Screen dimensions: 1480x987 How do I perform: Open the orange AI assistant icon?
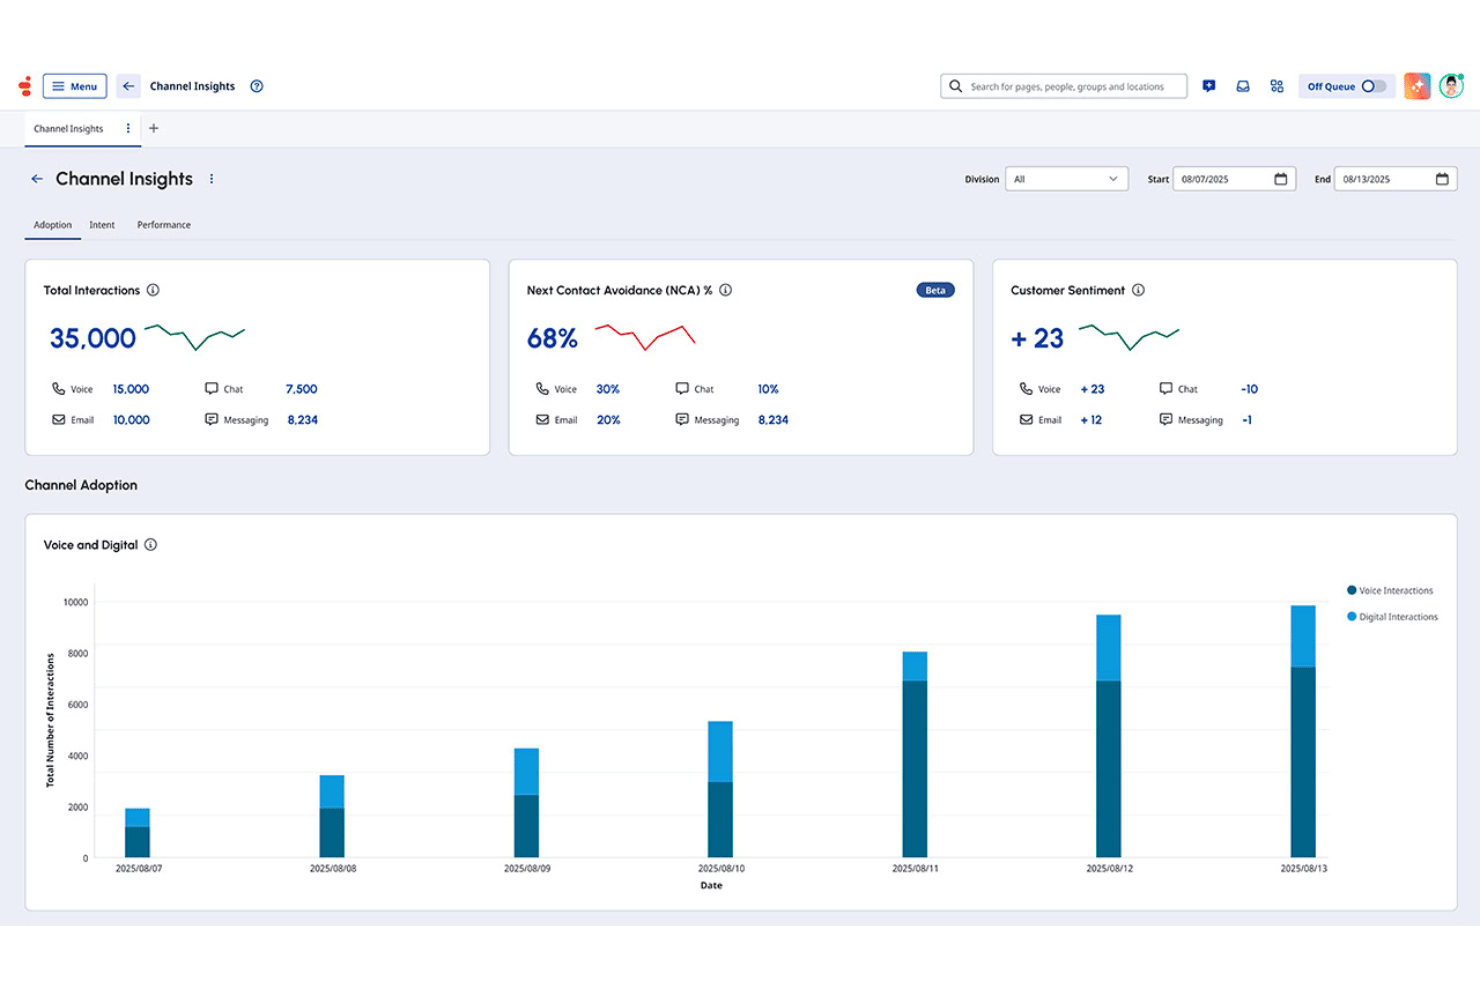coord(1417,86)
